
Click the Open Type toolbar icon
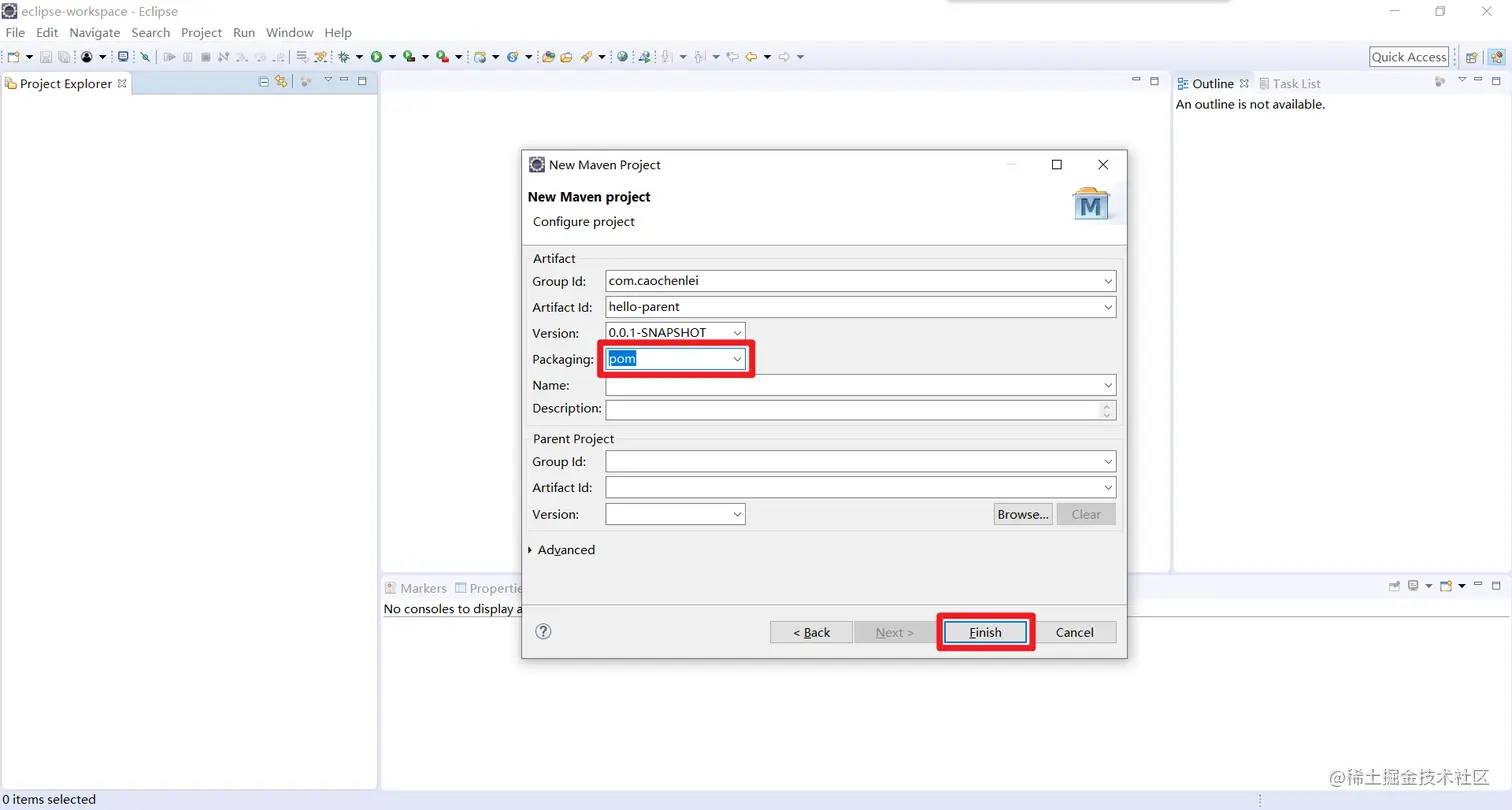pyautogui.click(x=548, y=57)
